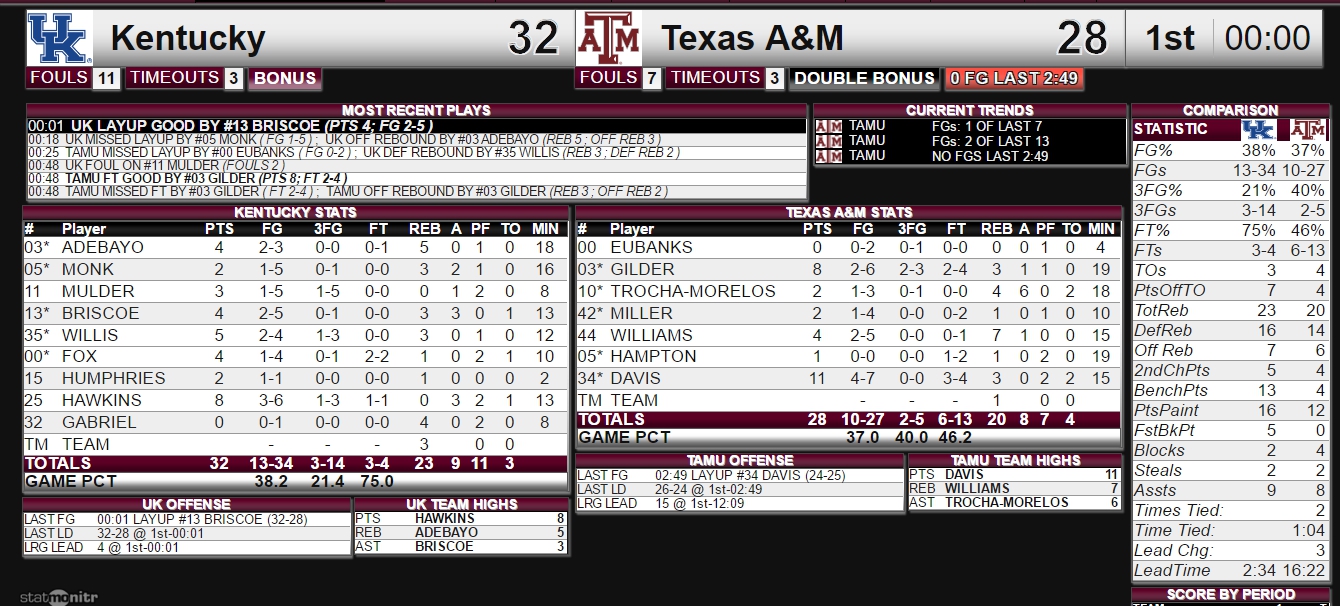1340x606 pixels.
Task: Click the Score By Period header
Action: coord(1231,594)
